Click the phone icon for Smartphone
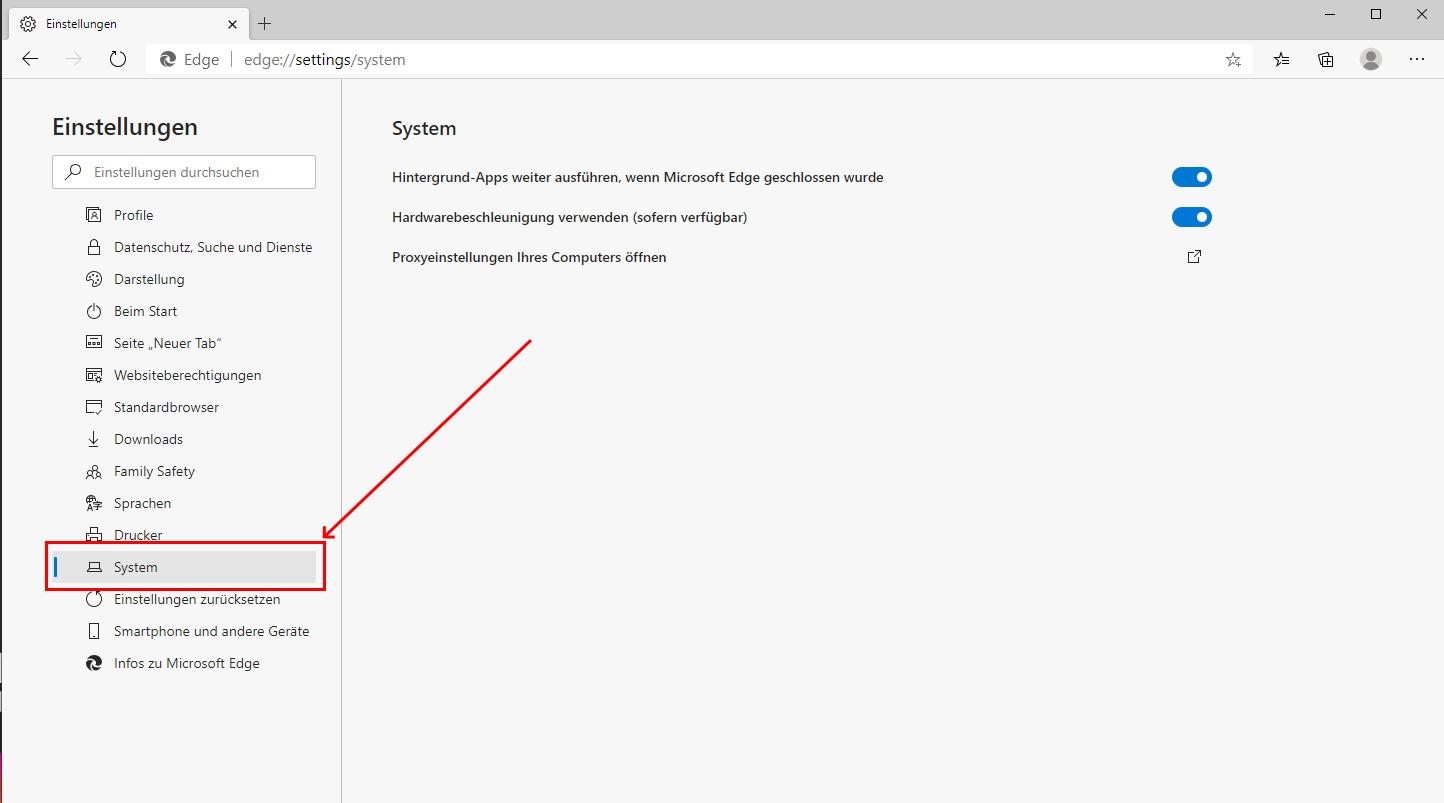 94,631
